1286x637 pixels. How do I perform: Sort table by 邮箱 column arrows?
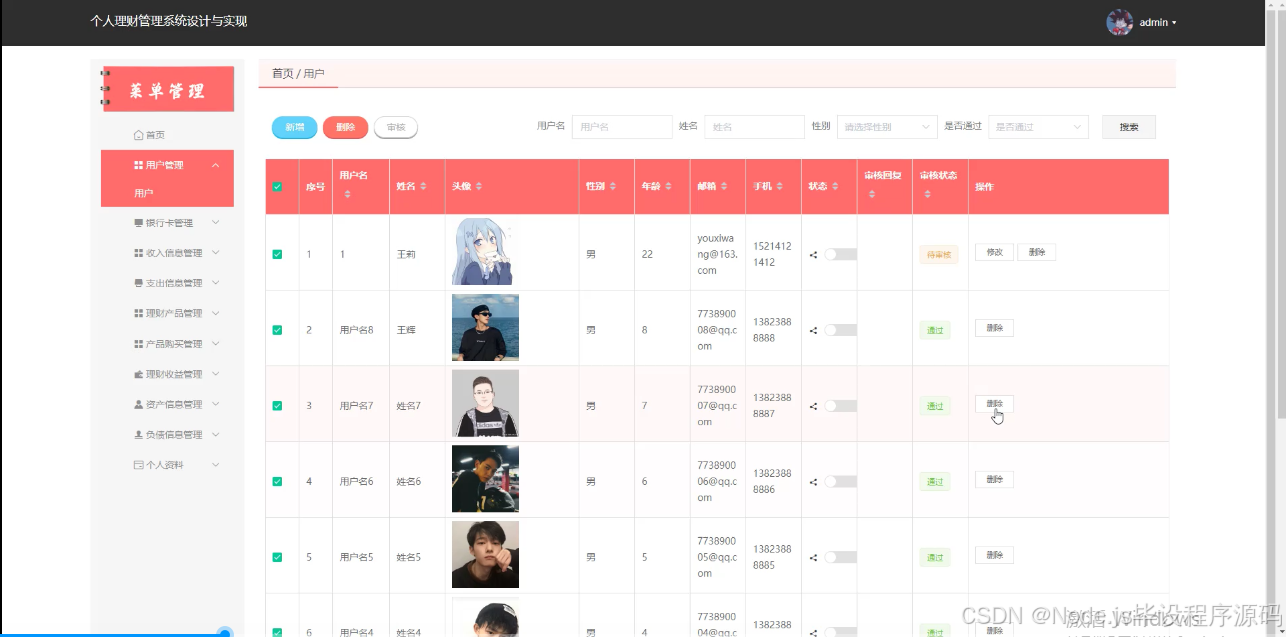tap(724, 187)
